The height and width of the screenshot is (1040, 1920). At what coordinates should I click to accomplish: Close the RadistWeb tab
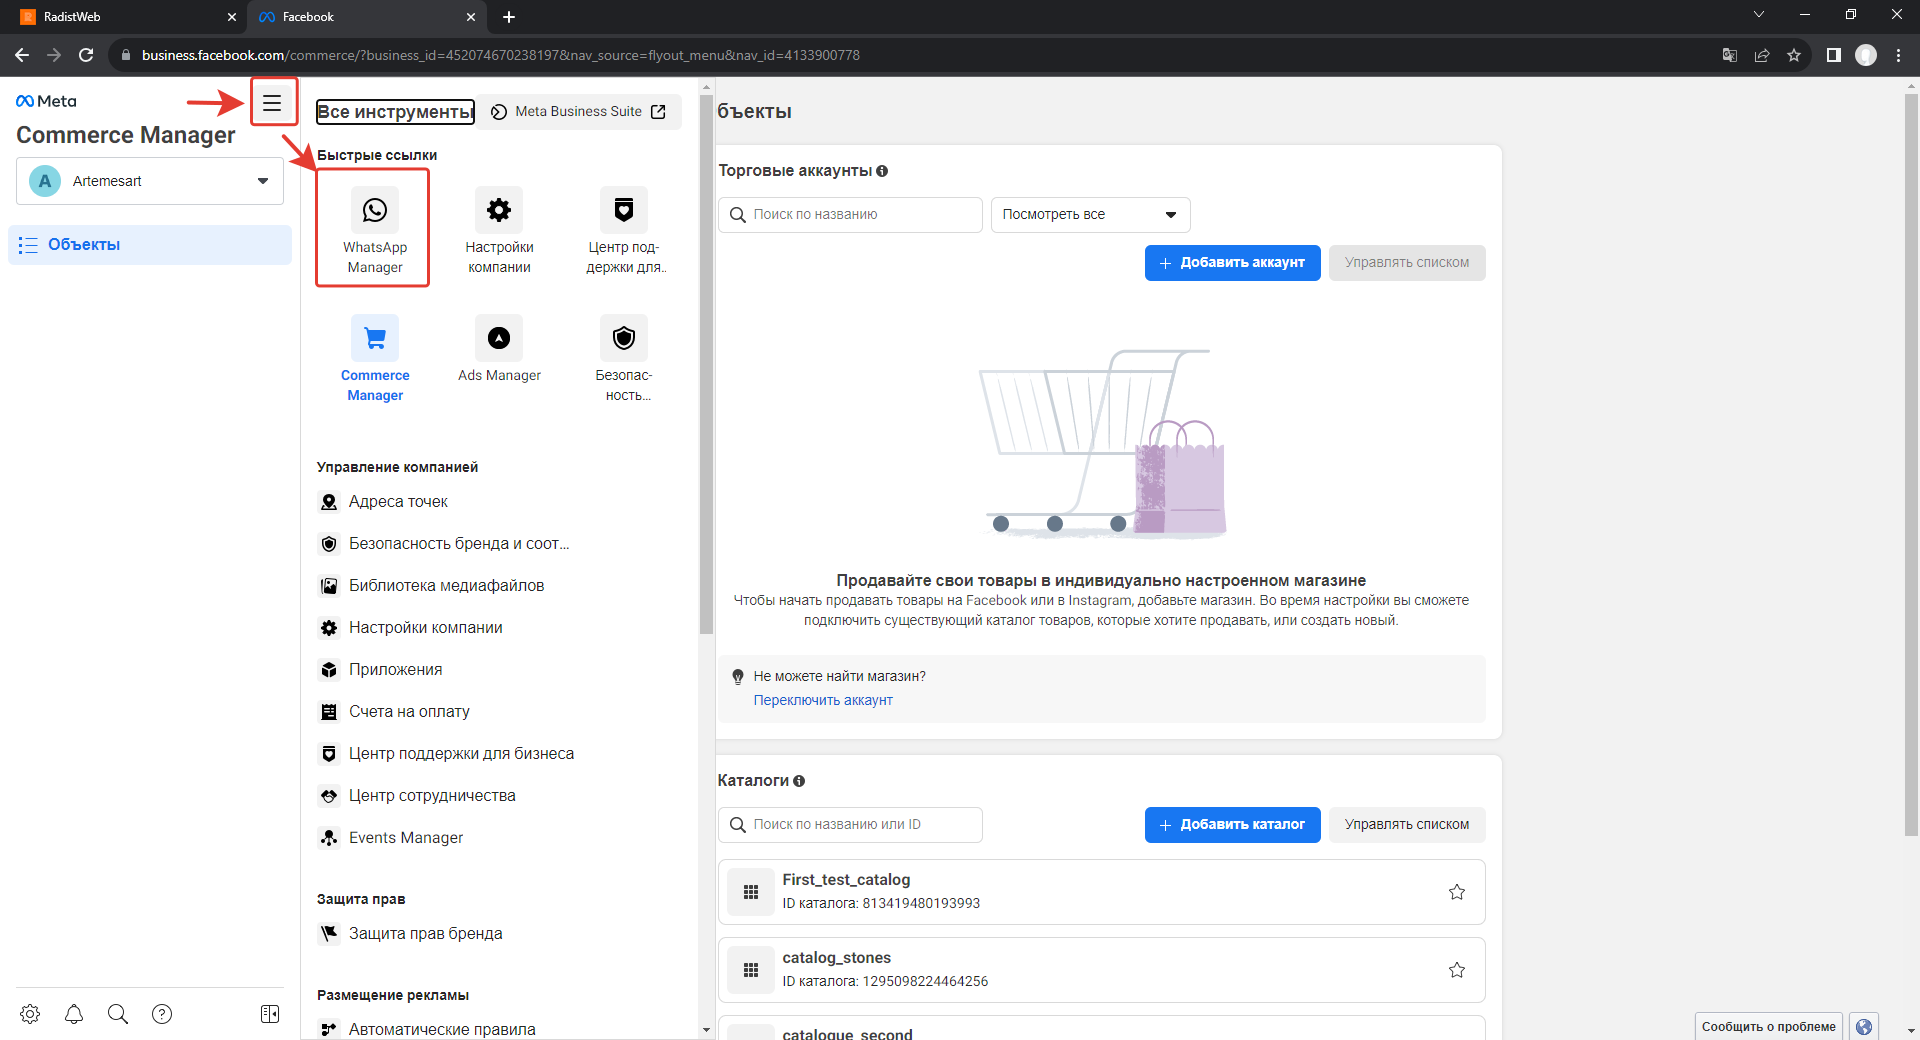click(x=232, y=17)
